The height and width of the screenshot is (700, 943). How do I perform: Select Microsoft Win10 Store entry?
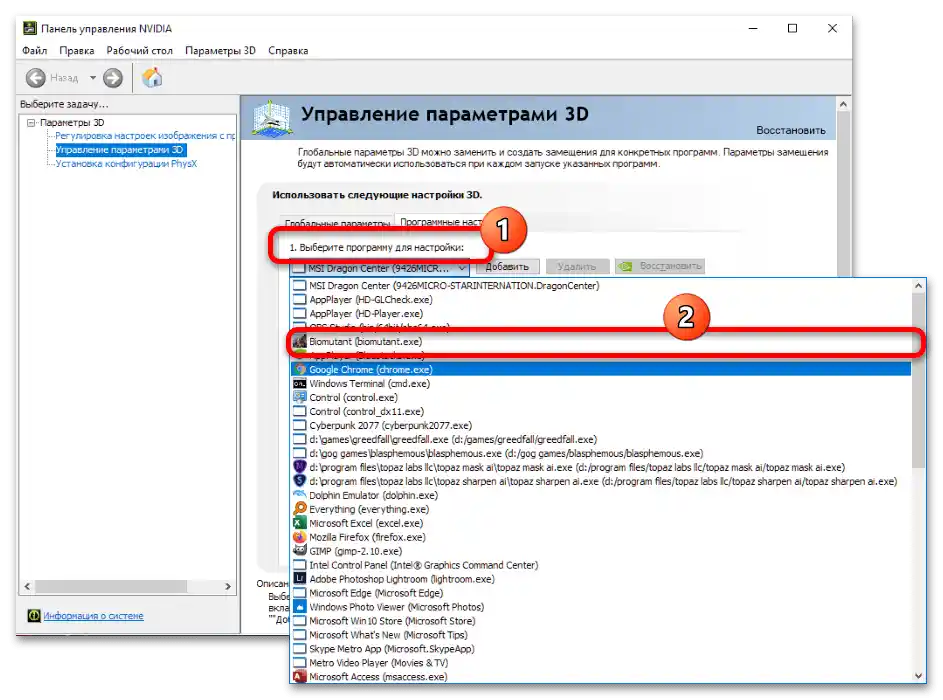pos(601,621)
